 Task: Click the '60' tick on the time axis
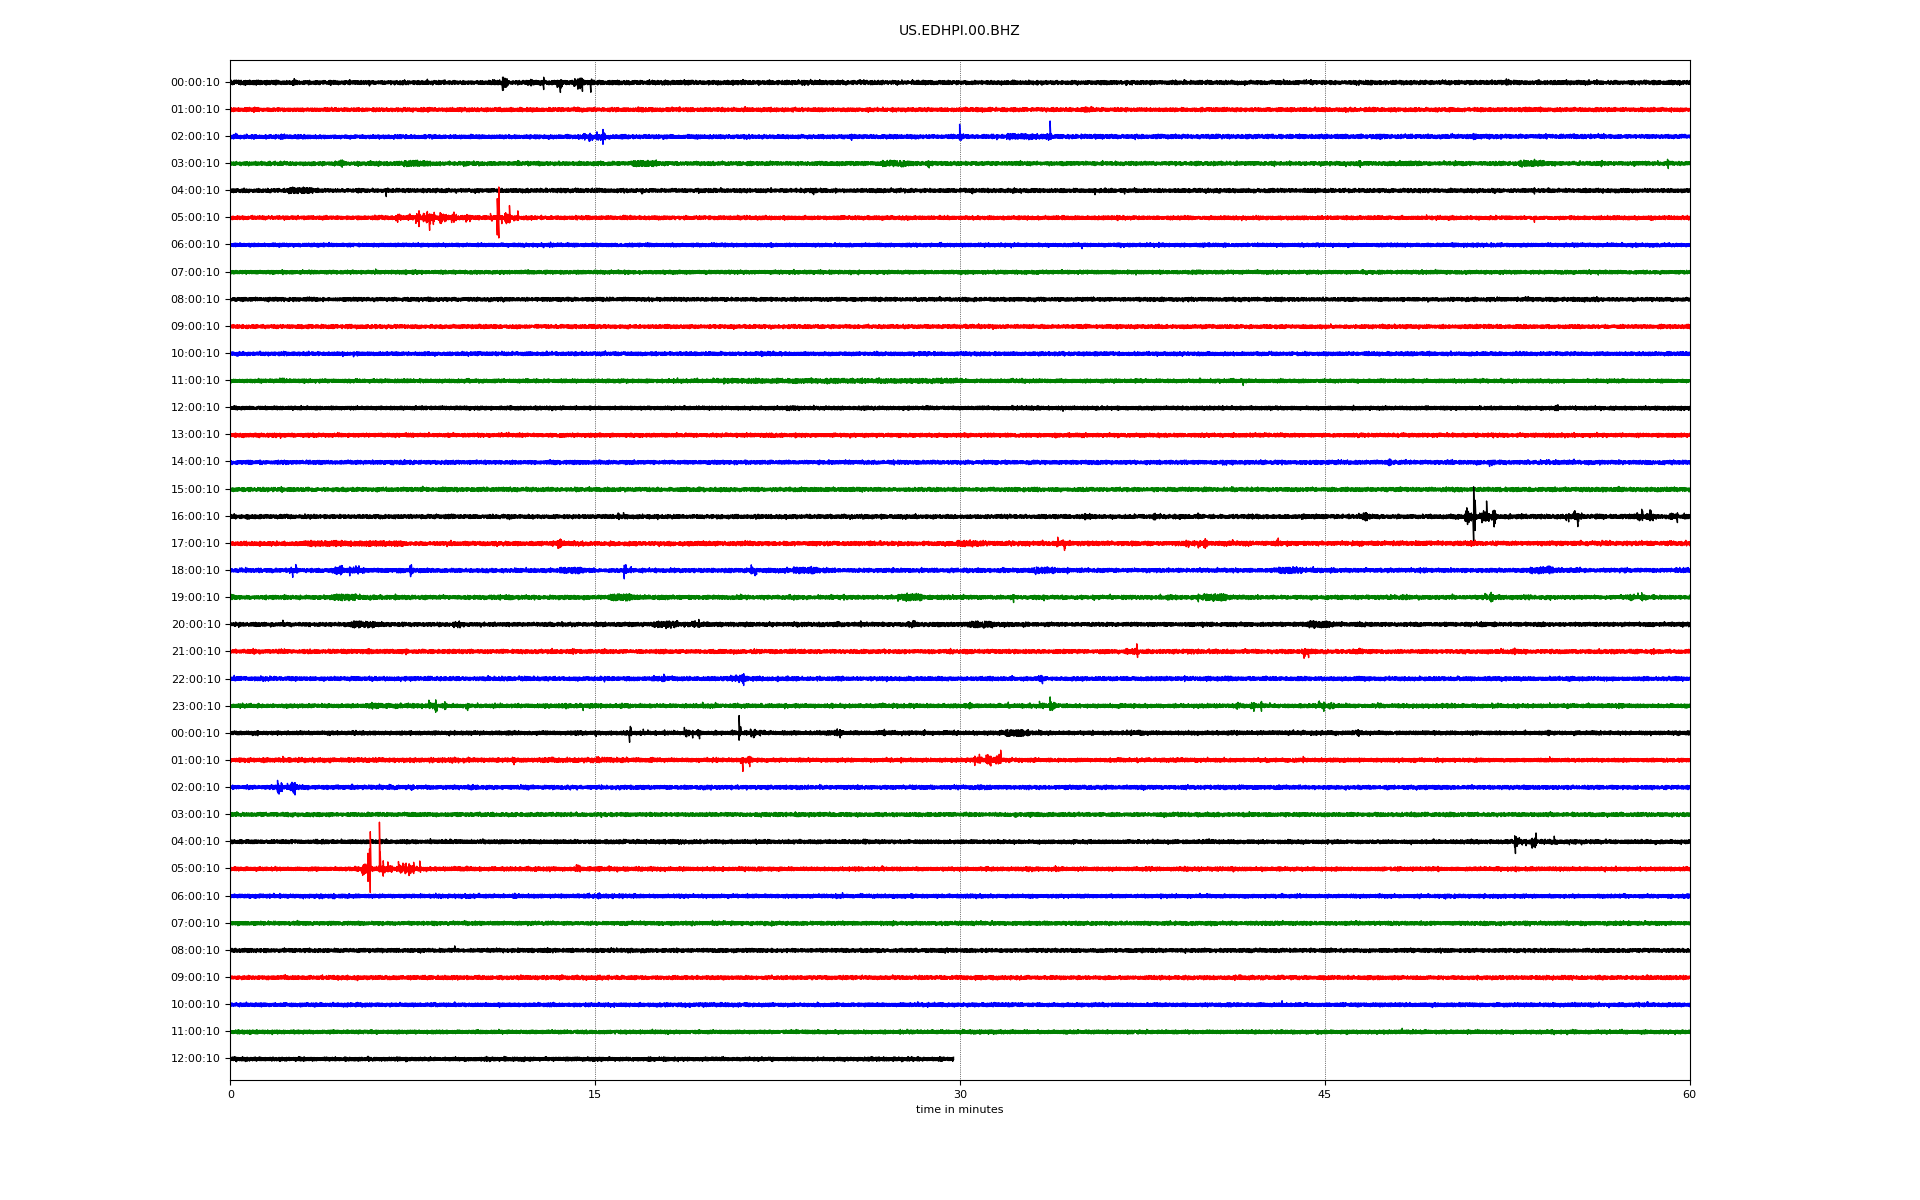click(x=1689, y=1094)
